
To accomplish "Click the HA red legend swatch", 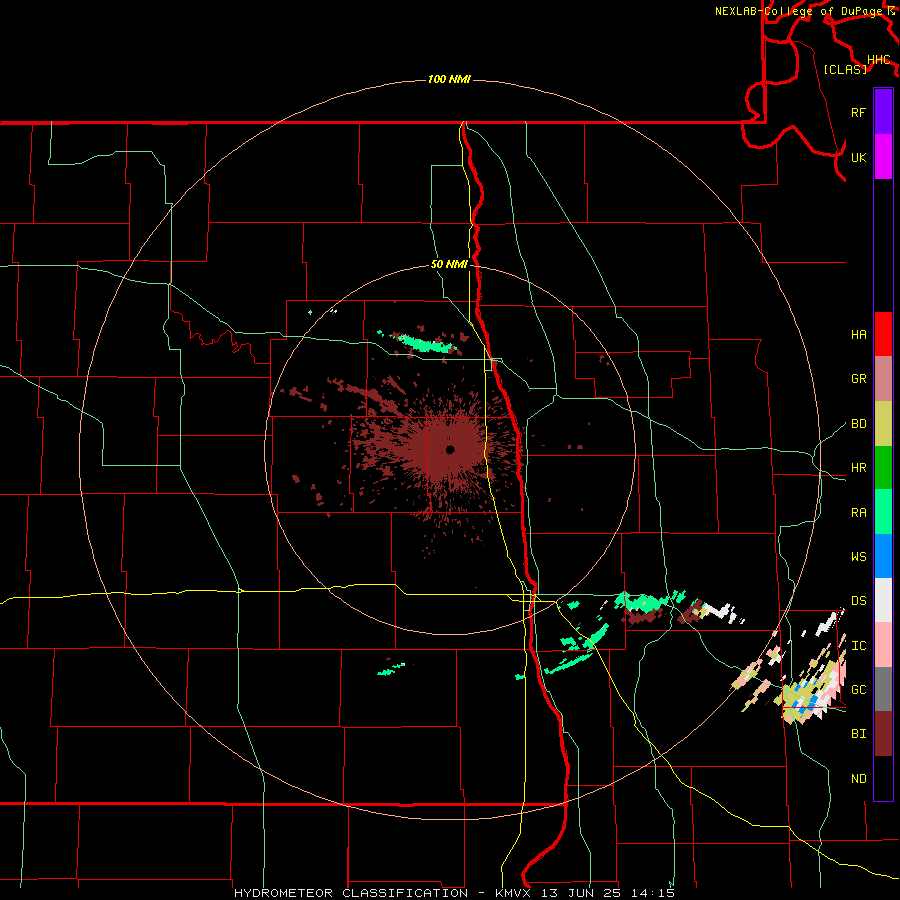I will (883, 334).
